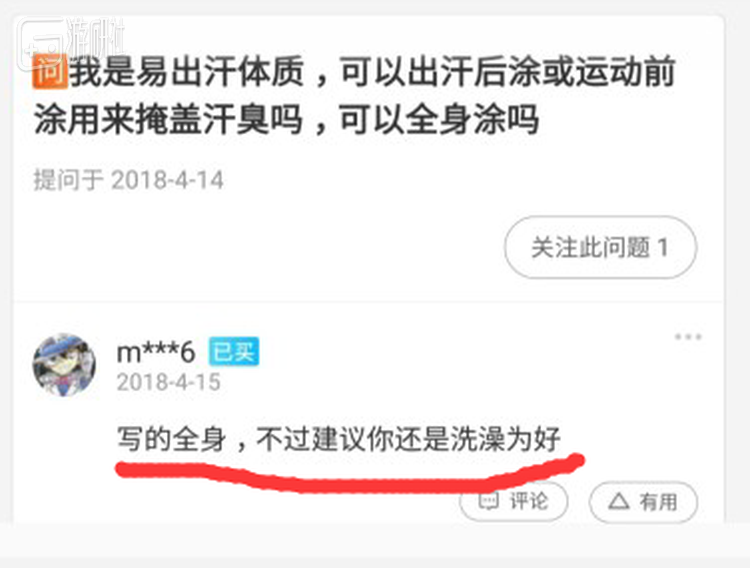Viewport: 750px width, 568px height.
Task: Click the blue 已买 purchased badge
Action: click(x=234, y=352)
